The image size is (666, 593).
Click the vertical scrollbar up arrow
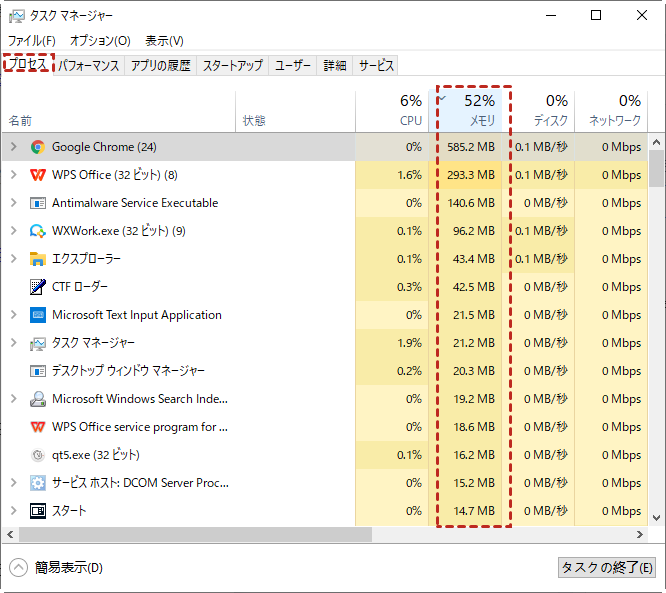657,142
